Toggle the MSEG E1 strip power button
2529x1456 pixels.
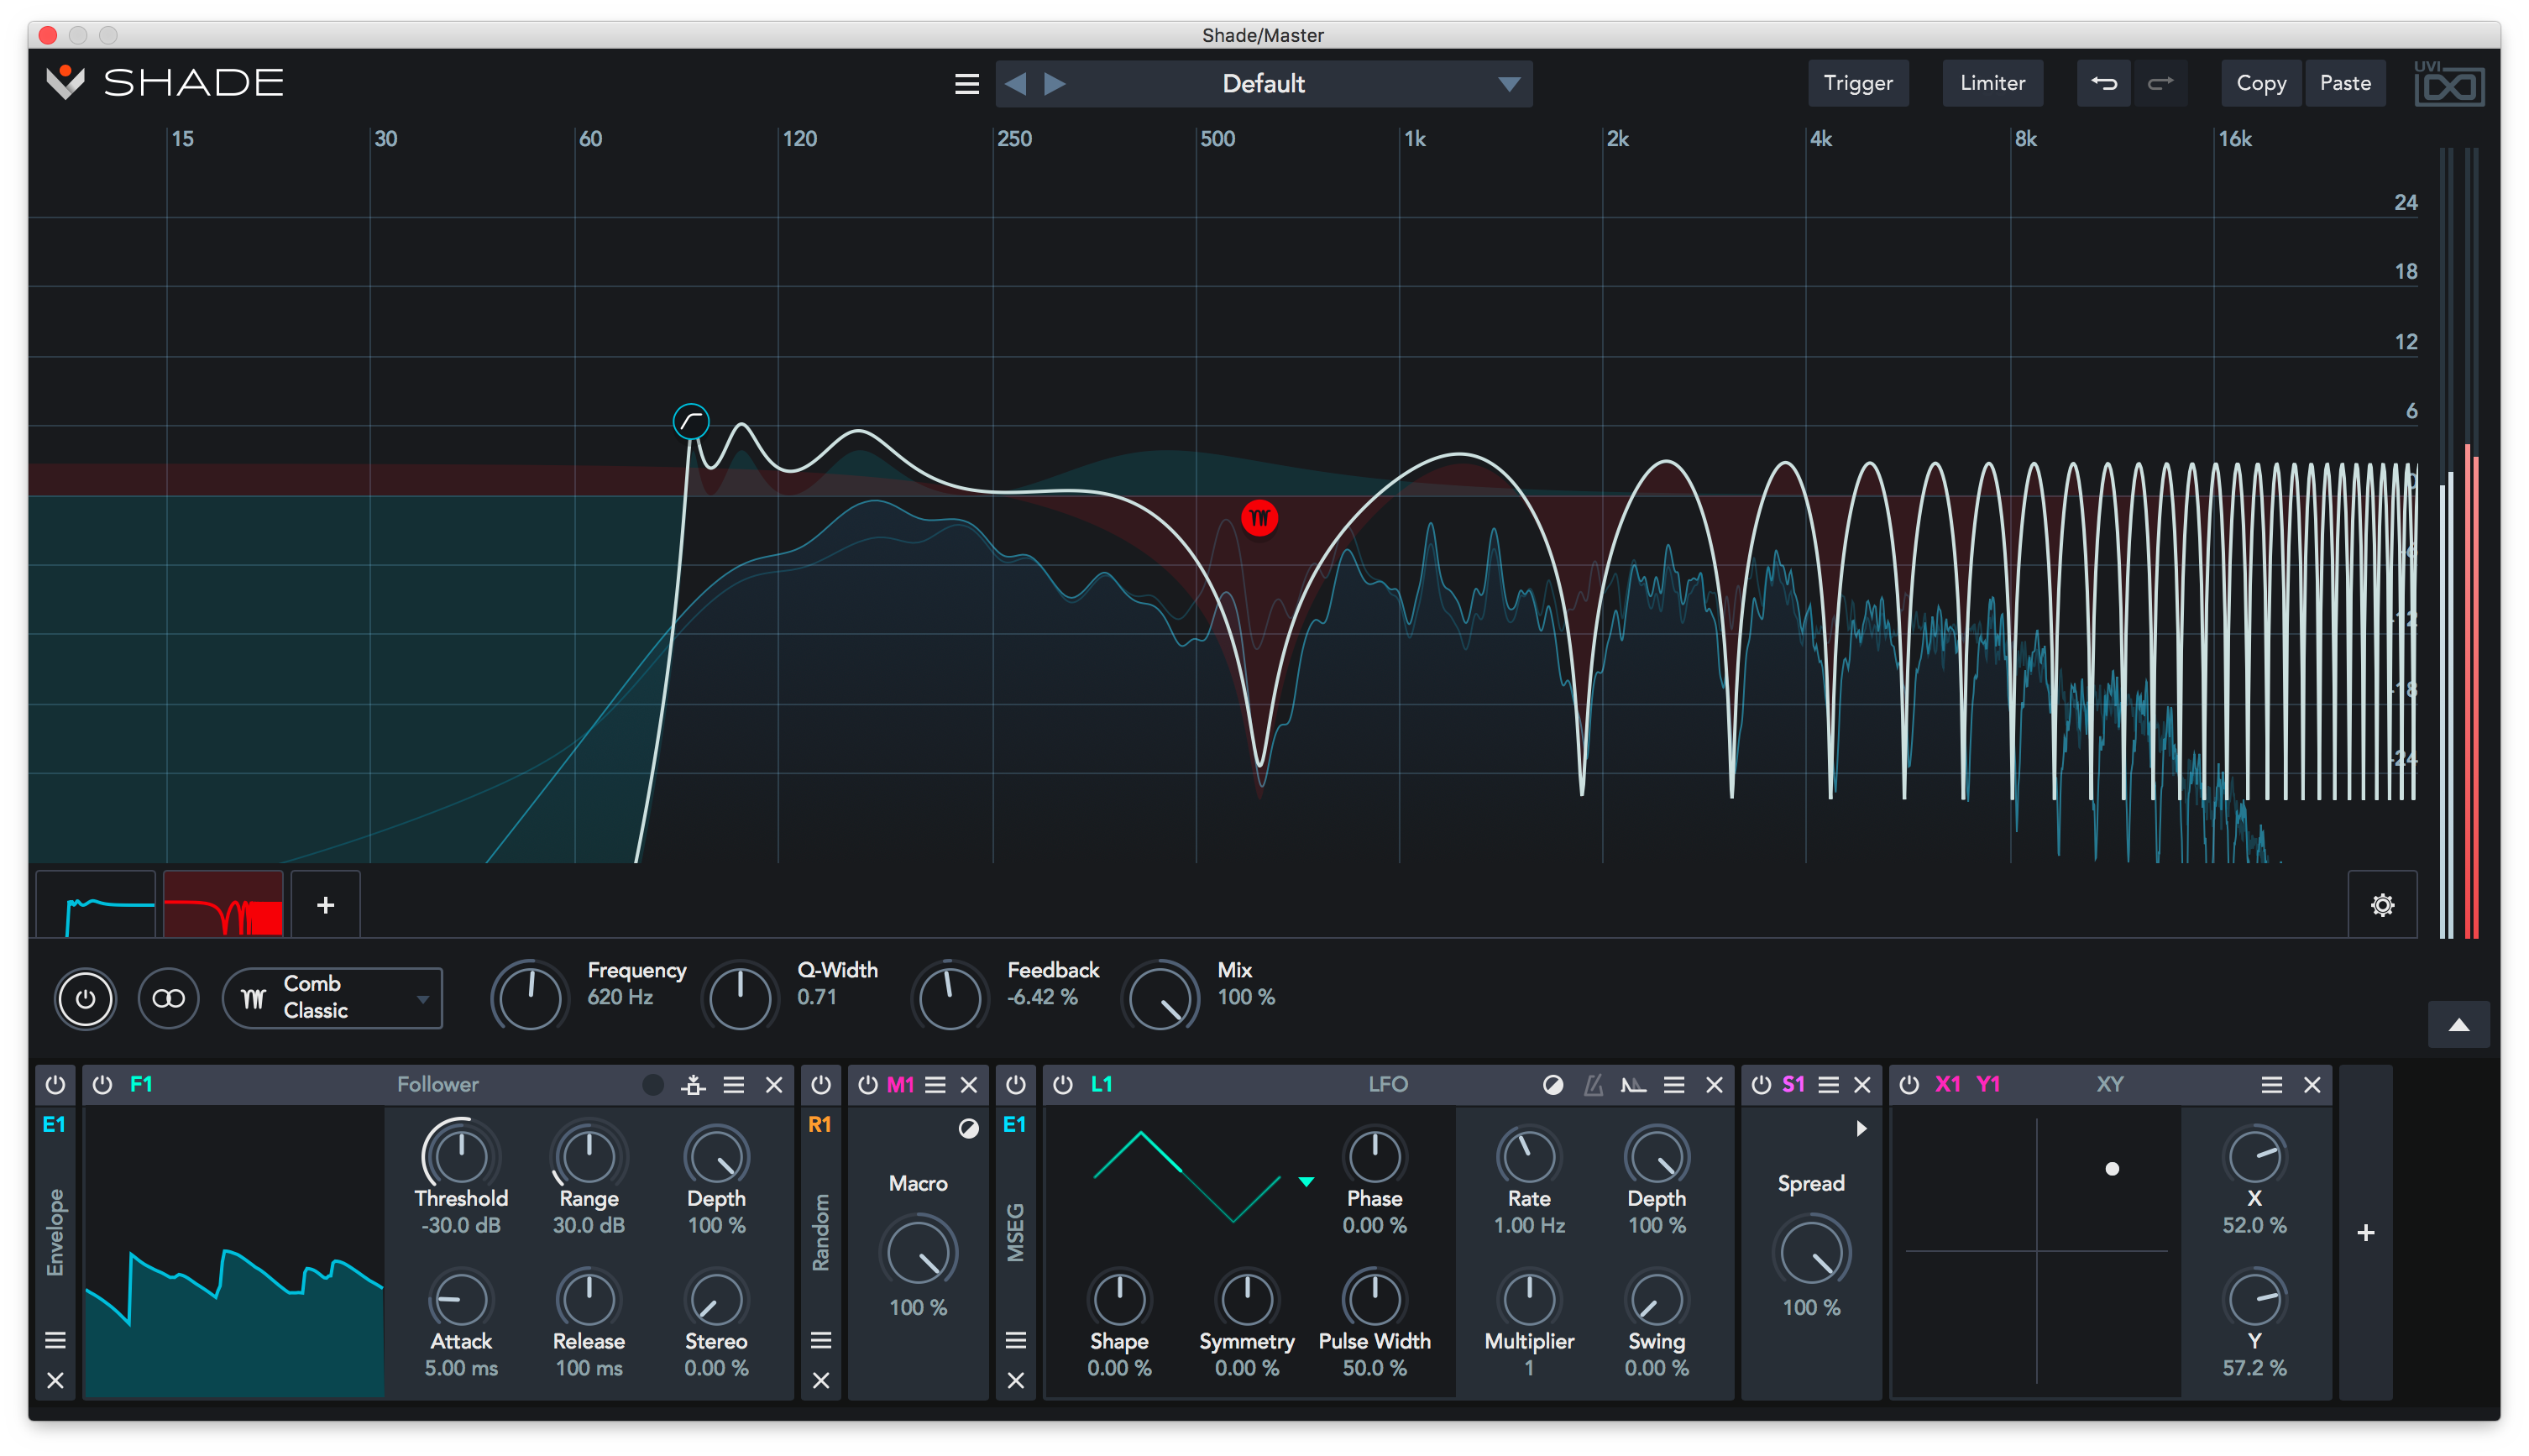(x=1015, y=1085)
